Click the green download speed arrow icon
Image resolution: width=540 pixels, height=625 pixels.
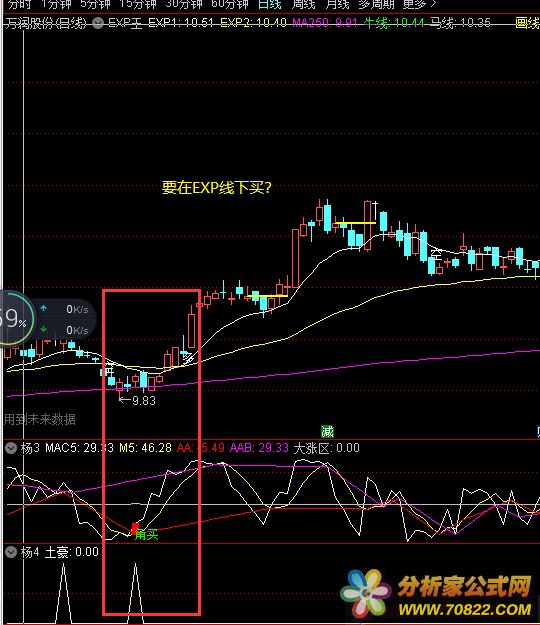click(43, 330)
